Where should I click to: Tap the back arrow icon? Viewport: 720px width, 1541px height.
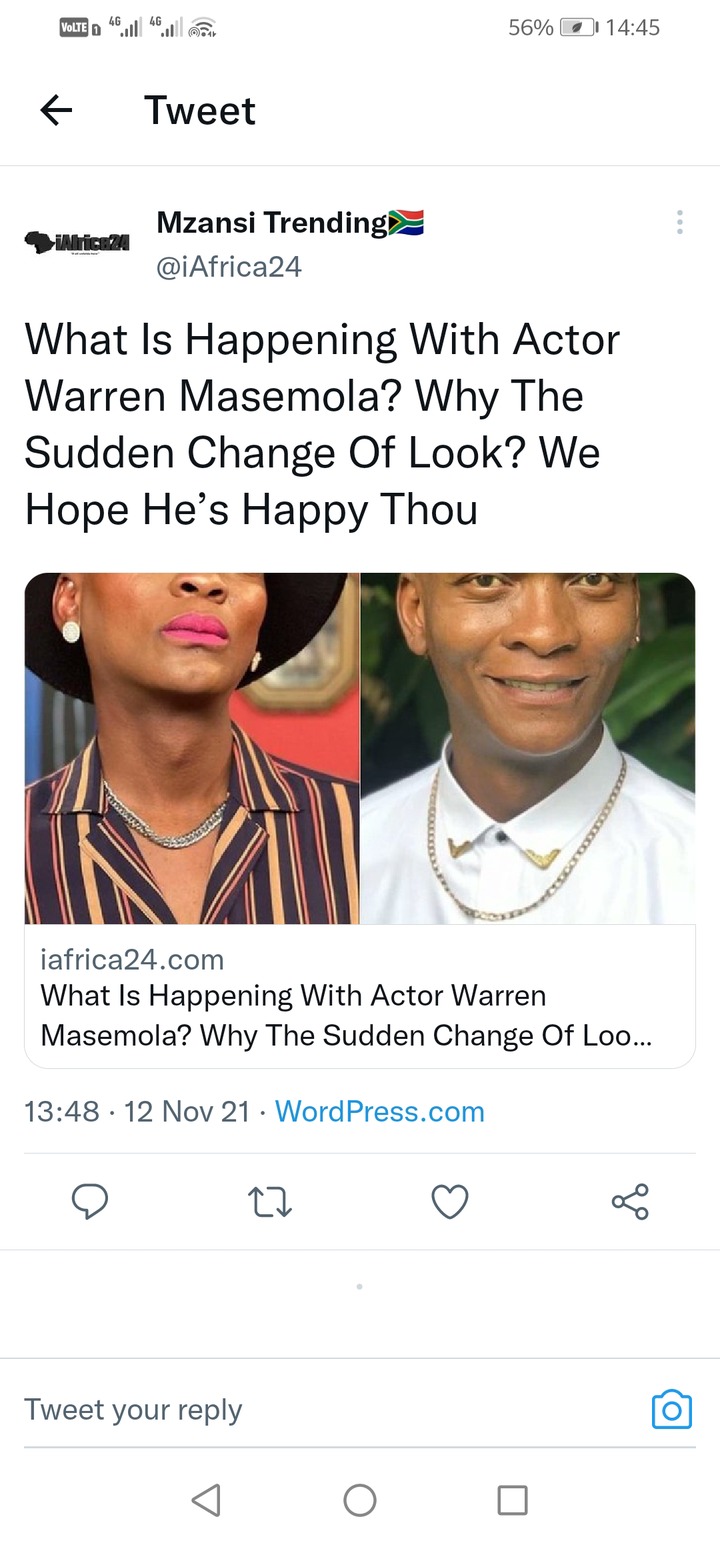click(x=57, y=110)
